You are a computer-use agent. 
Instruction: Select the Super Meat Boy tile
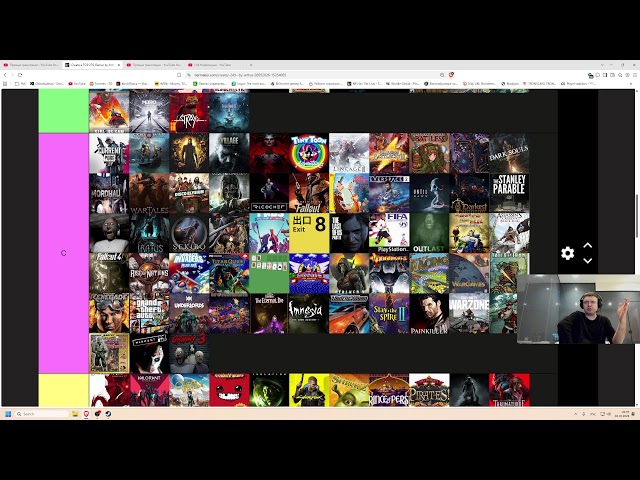click(x=229, y=390)
